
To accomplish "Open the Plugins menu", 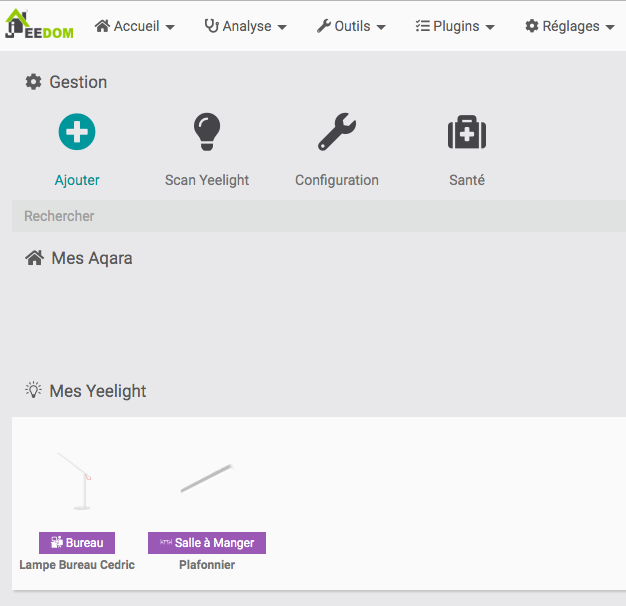I will click(455, 26).
